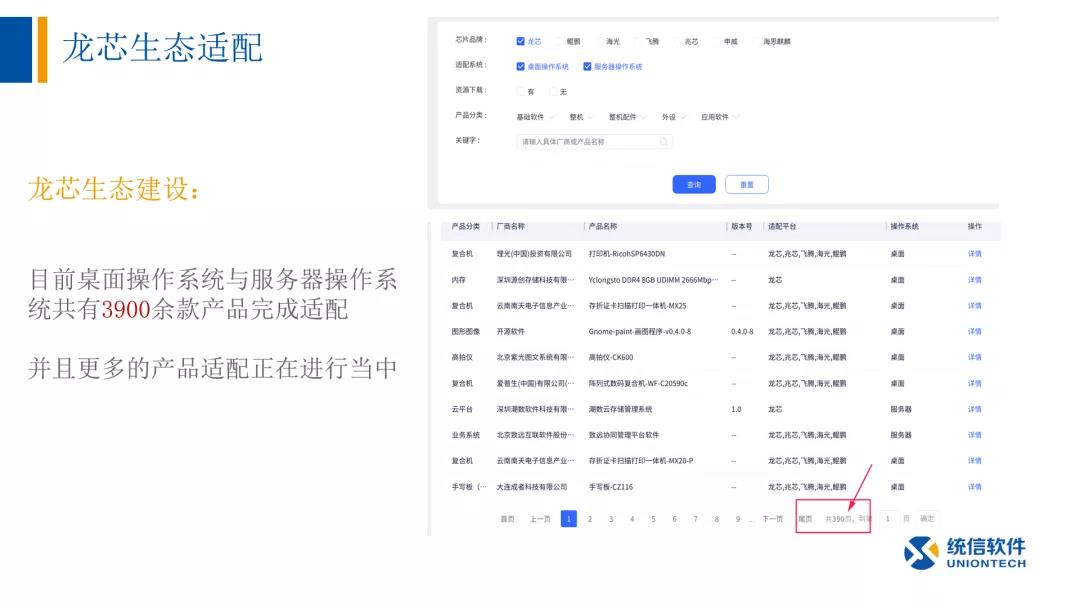Click the blue 查询 search button

(694, 184)
